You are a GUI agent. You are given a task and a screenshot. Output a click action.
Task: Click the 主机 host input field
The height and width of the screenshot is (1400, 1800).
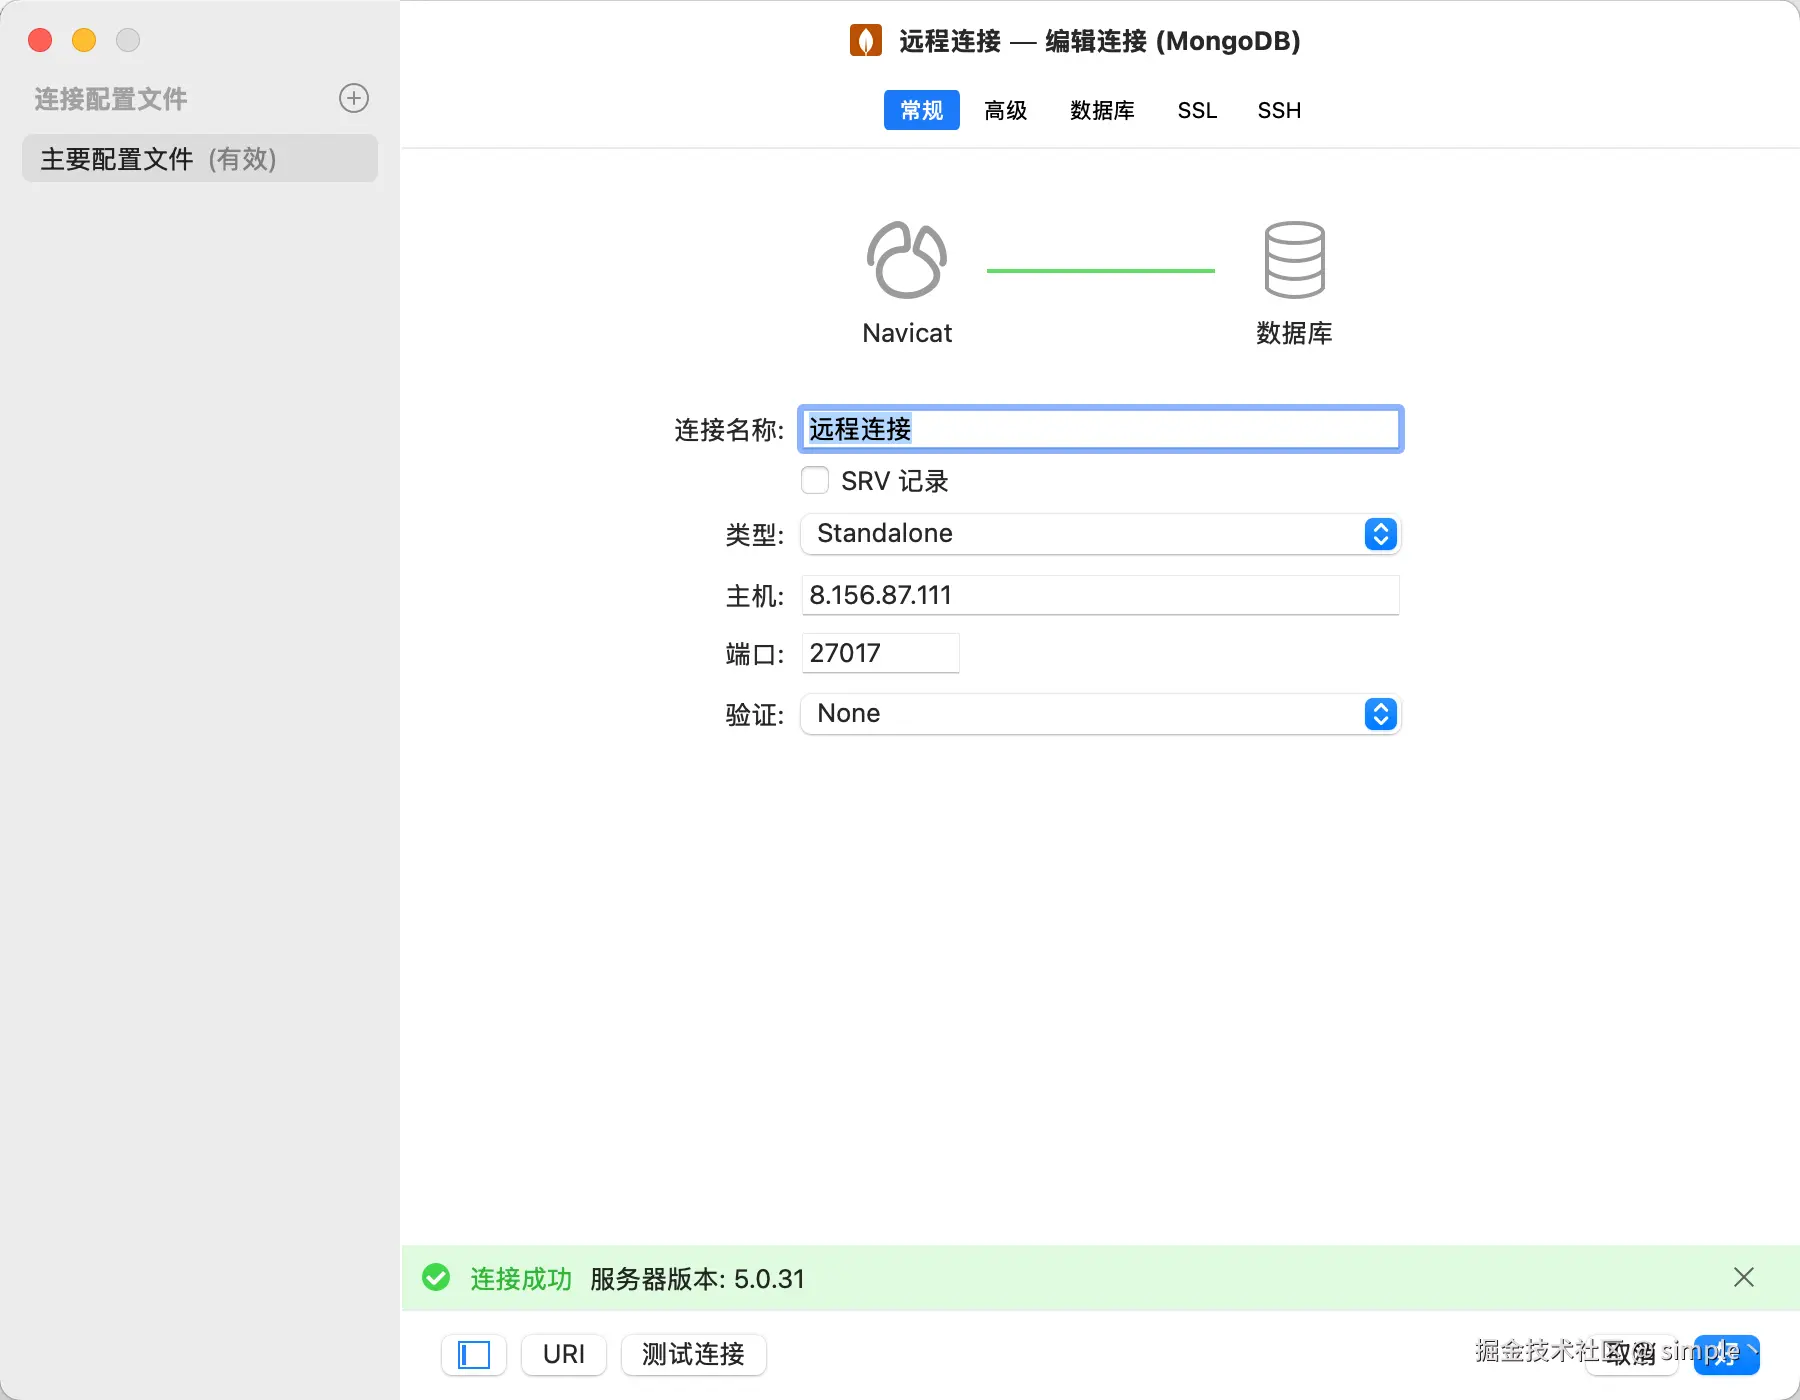pyautogui.click(x=1100, y=595)
